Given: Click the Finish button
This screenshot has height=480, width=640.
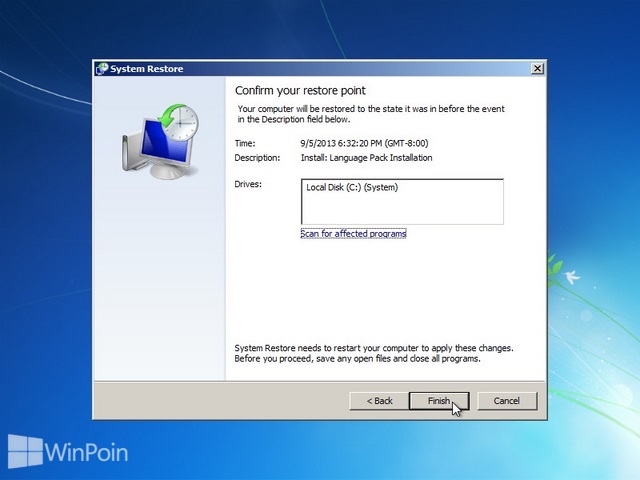Looking at the screenshot, I should (439, 401).
